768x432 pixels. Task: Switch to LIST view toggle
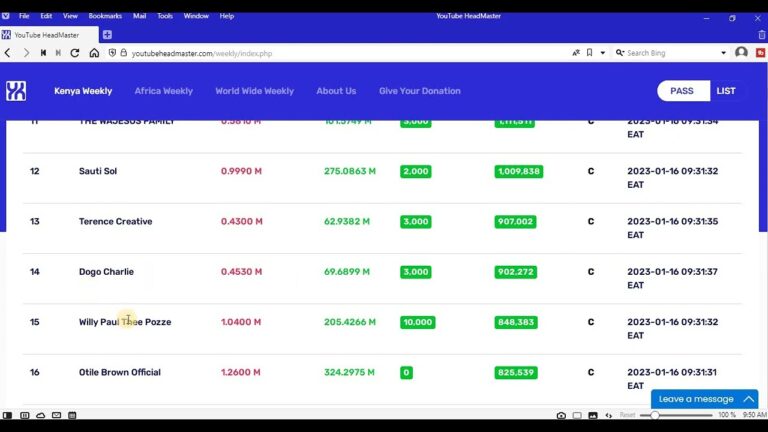[x=726, y=91]
